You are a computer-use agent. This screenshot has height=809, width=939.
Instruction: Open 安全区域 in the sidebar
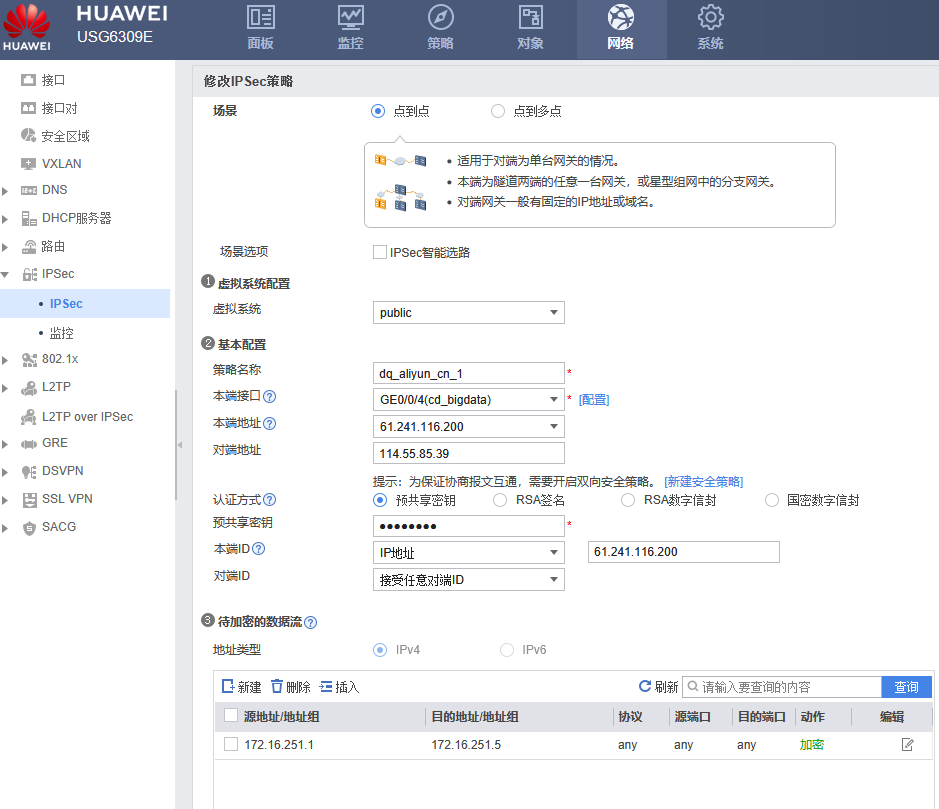pos(65,136)
